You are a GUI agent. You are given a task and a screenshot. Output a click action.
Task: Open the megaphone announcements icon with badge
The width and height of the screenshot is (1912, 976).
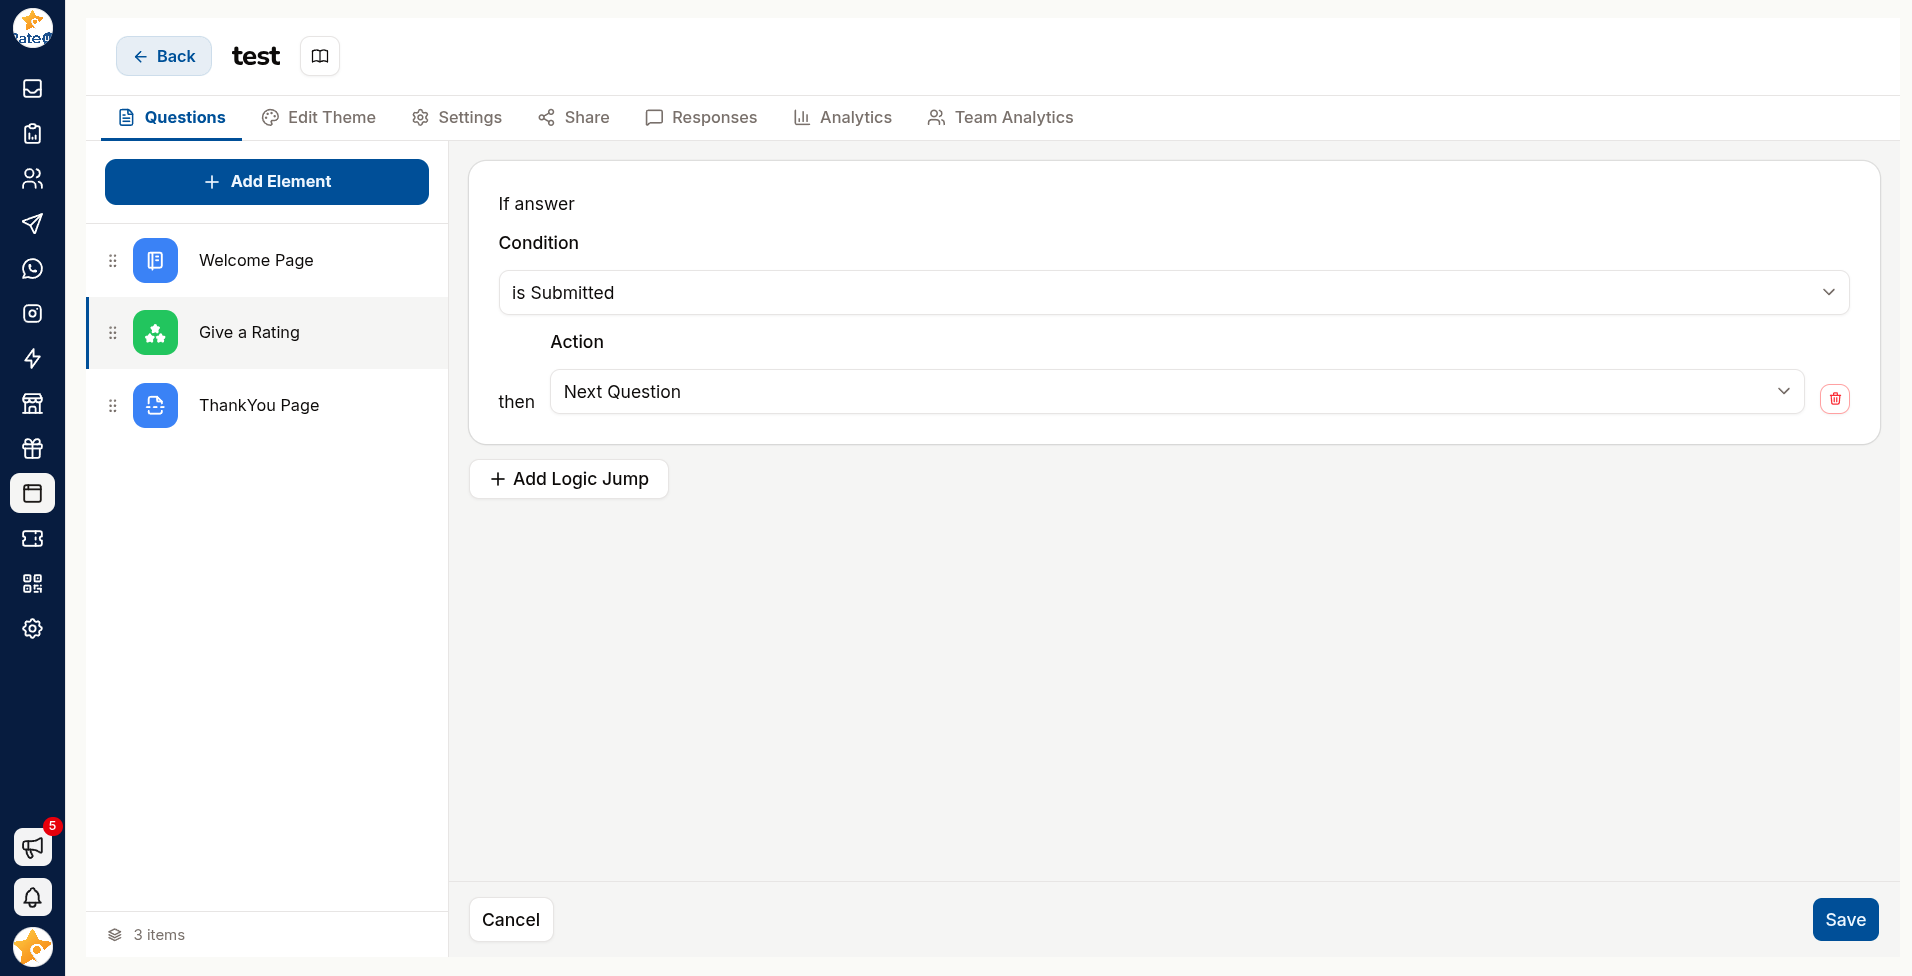tap(32, 847)
